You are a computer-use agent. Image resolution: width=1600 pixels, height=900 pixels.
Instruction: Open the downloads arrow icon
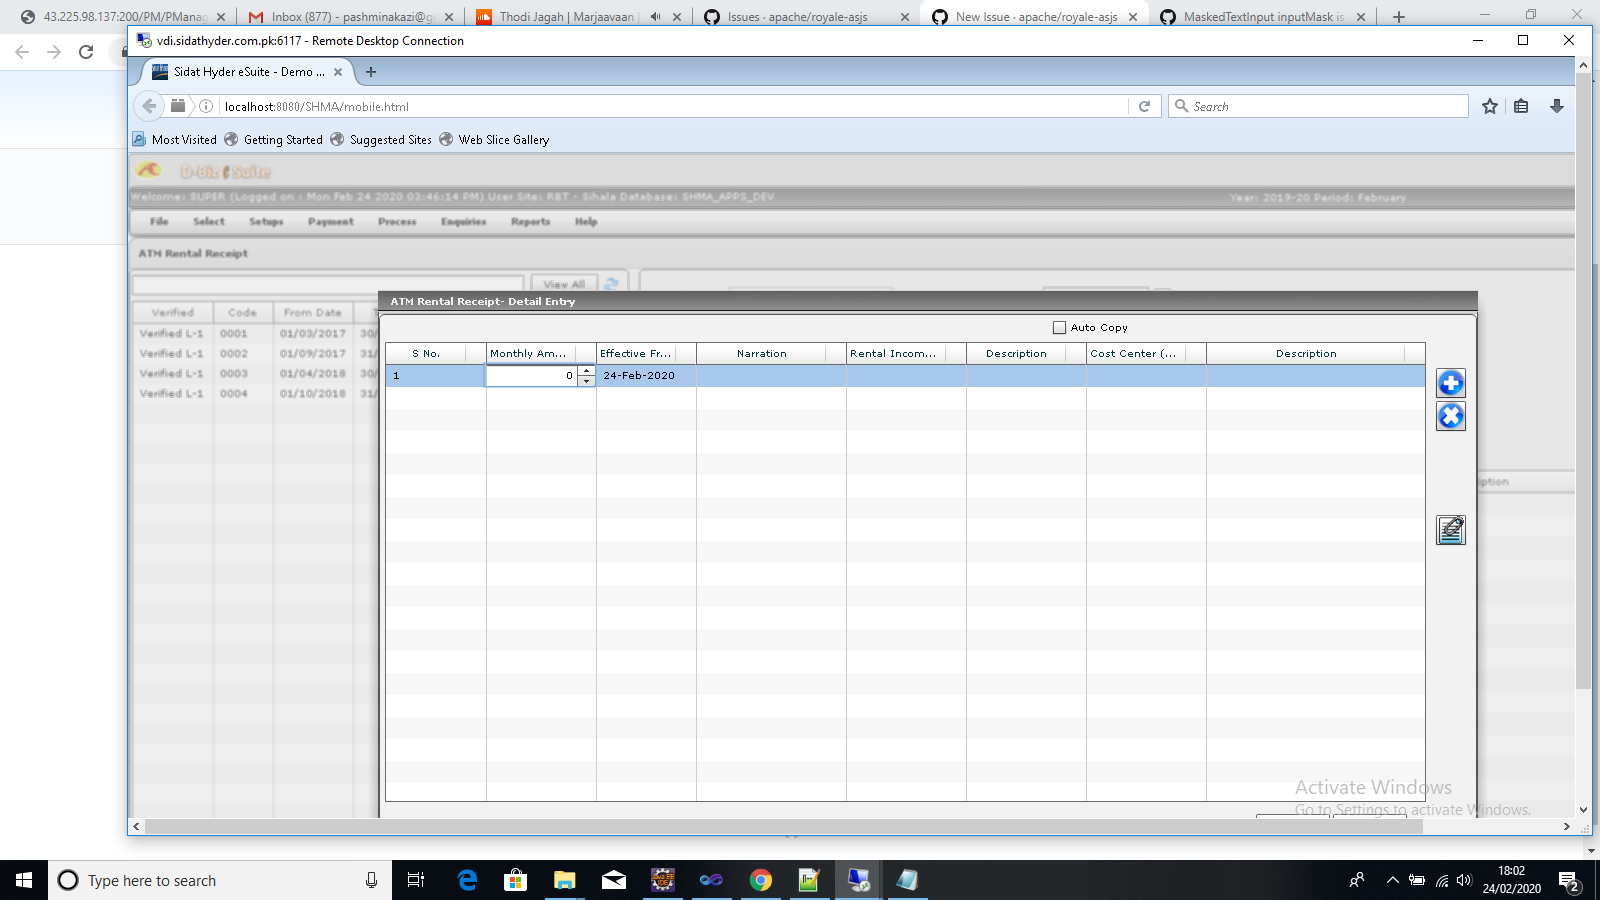coord(1557,106)
